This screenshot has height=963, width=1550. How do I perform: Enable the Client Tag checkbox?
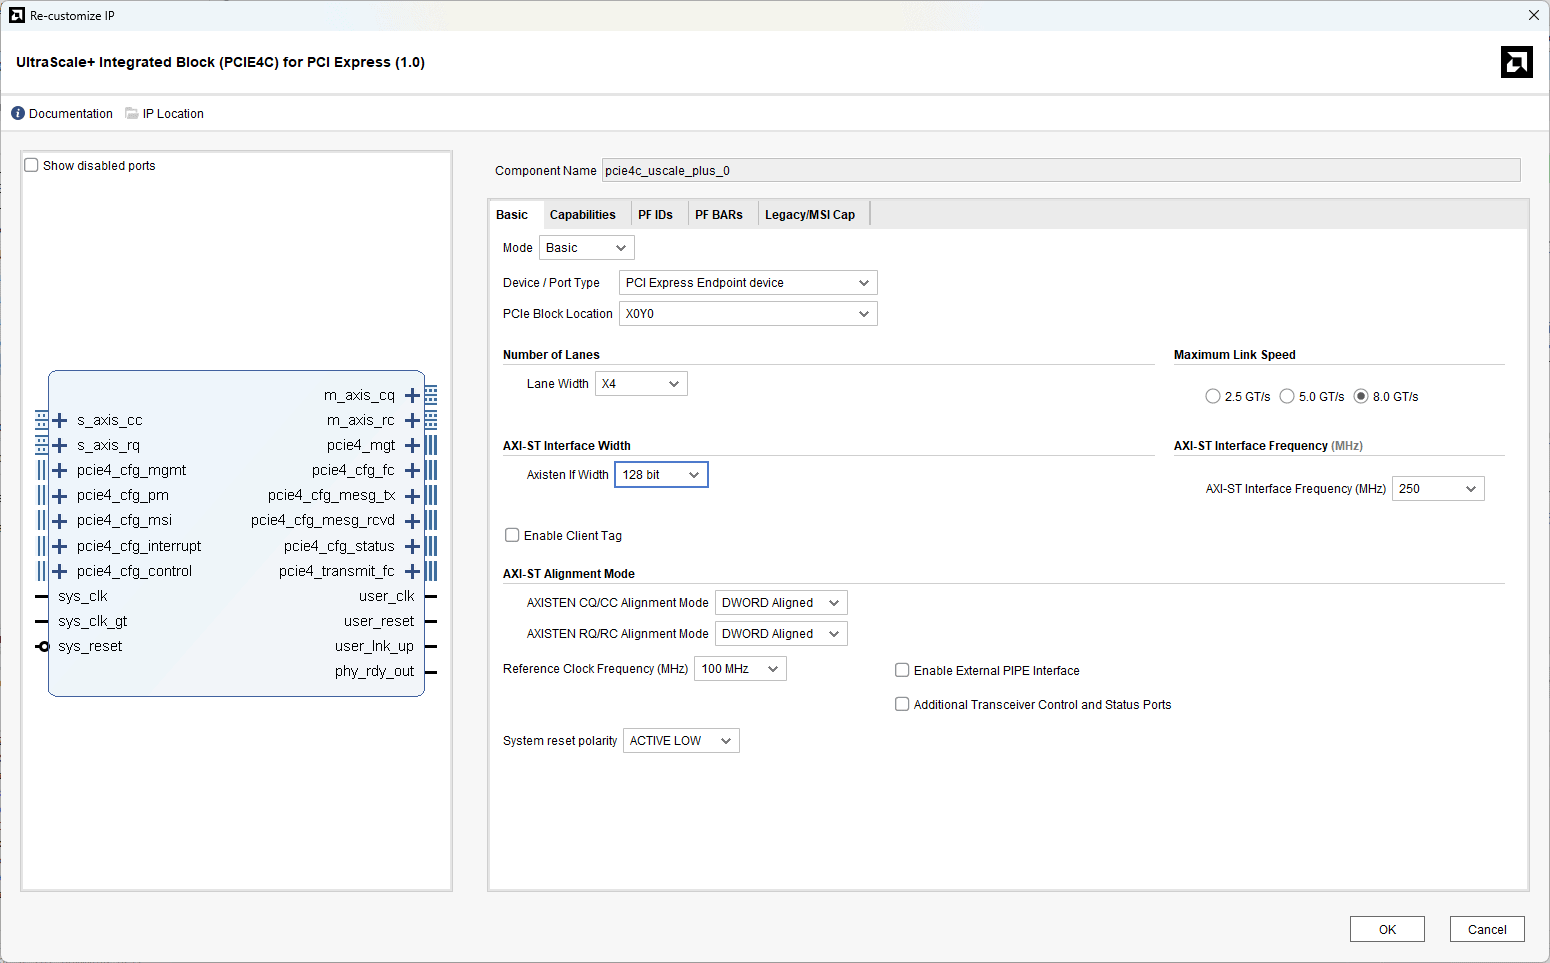512,535
